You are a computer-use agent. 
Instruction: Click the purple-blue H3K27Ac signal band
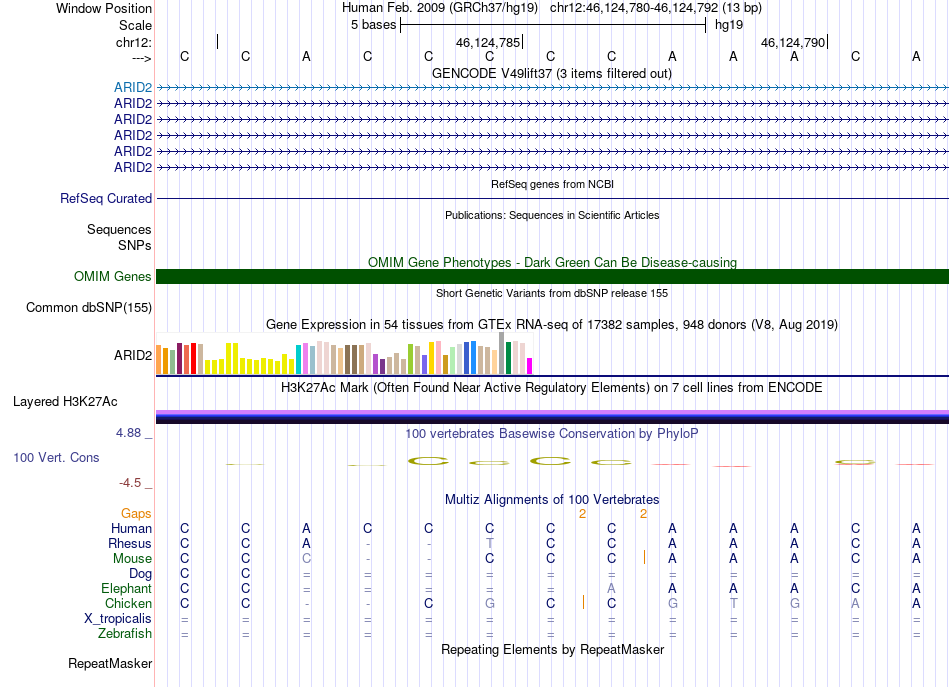tap(552, 417)
